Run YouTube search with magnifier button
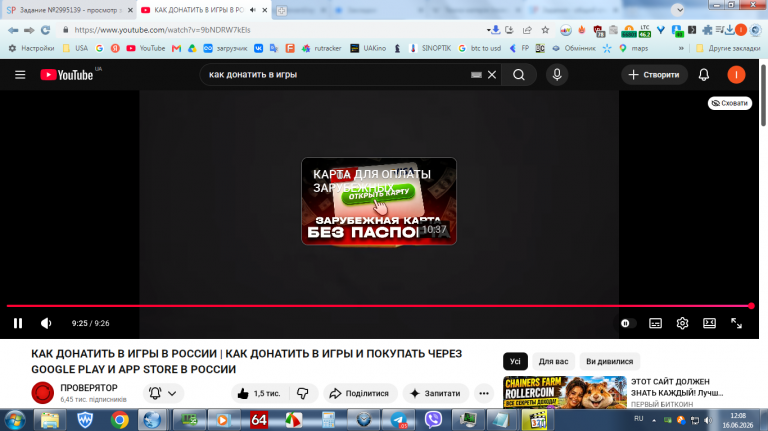 click(x=519, y=75)
